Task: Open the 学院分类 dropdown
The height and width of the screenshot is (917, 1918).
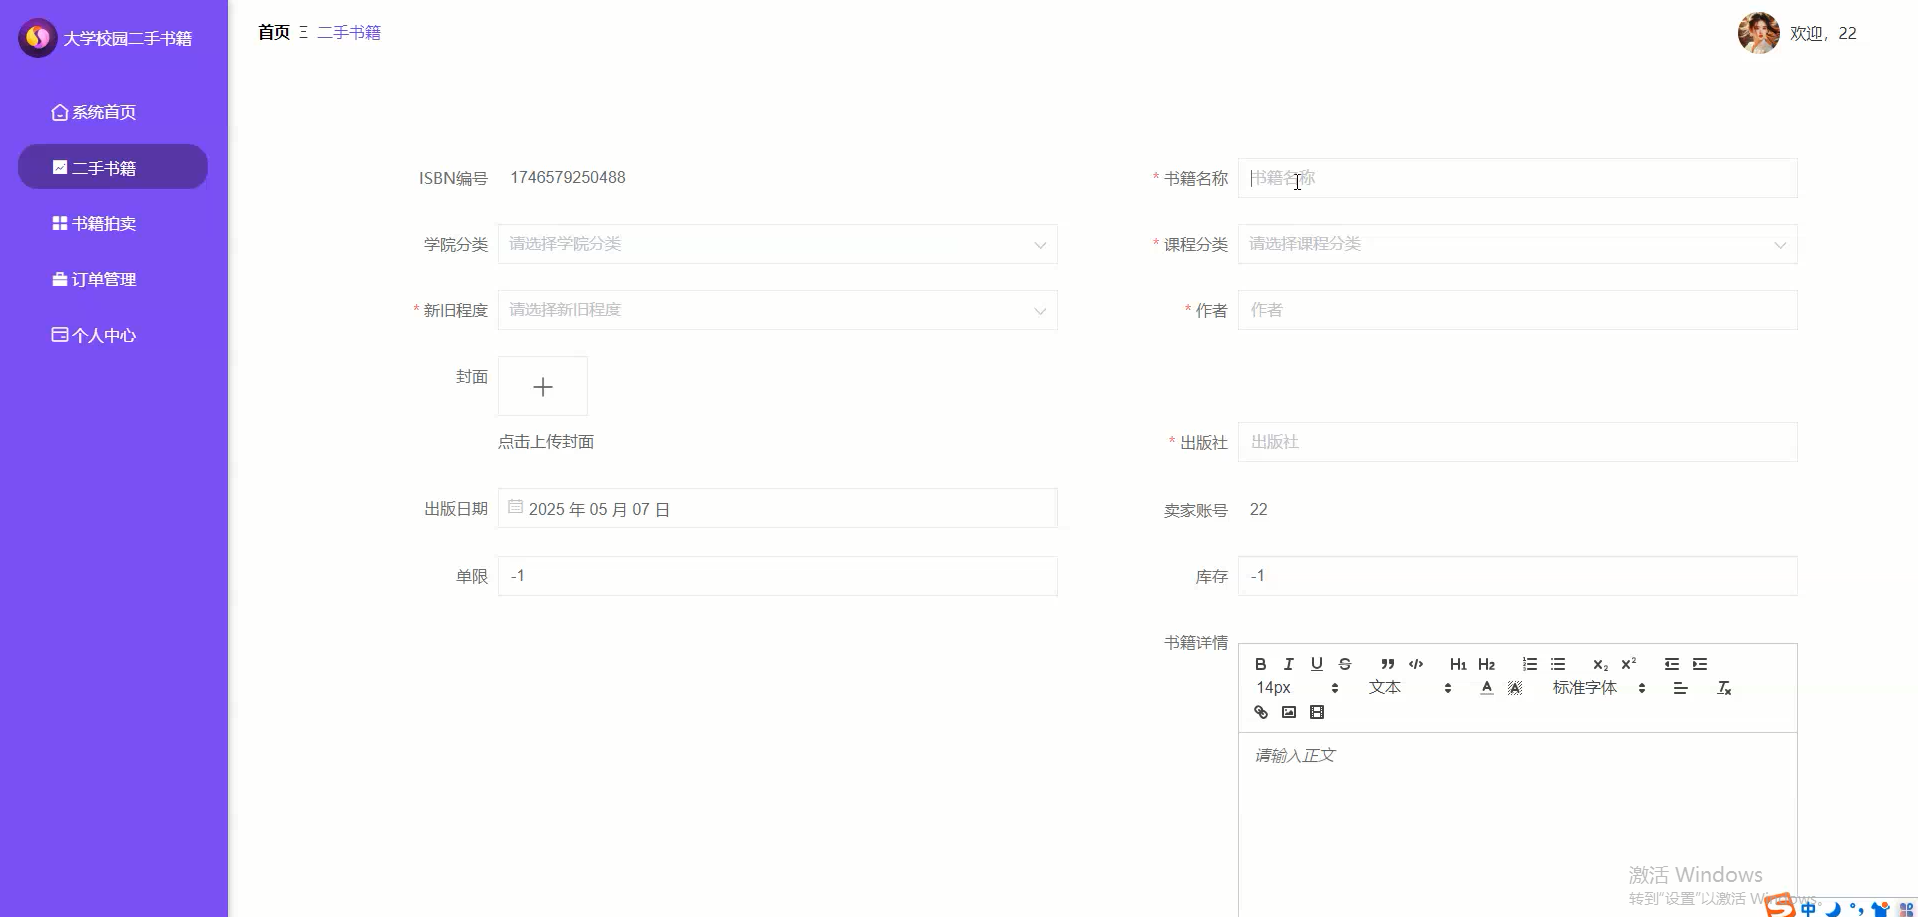Action: coord(778,244)
